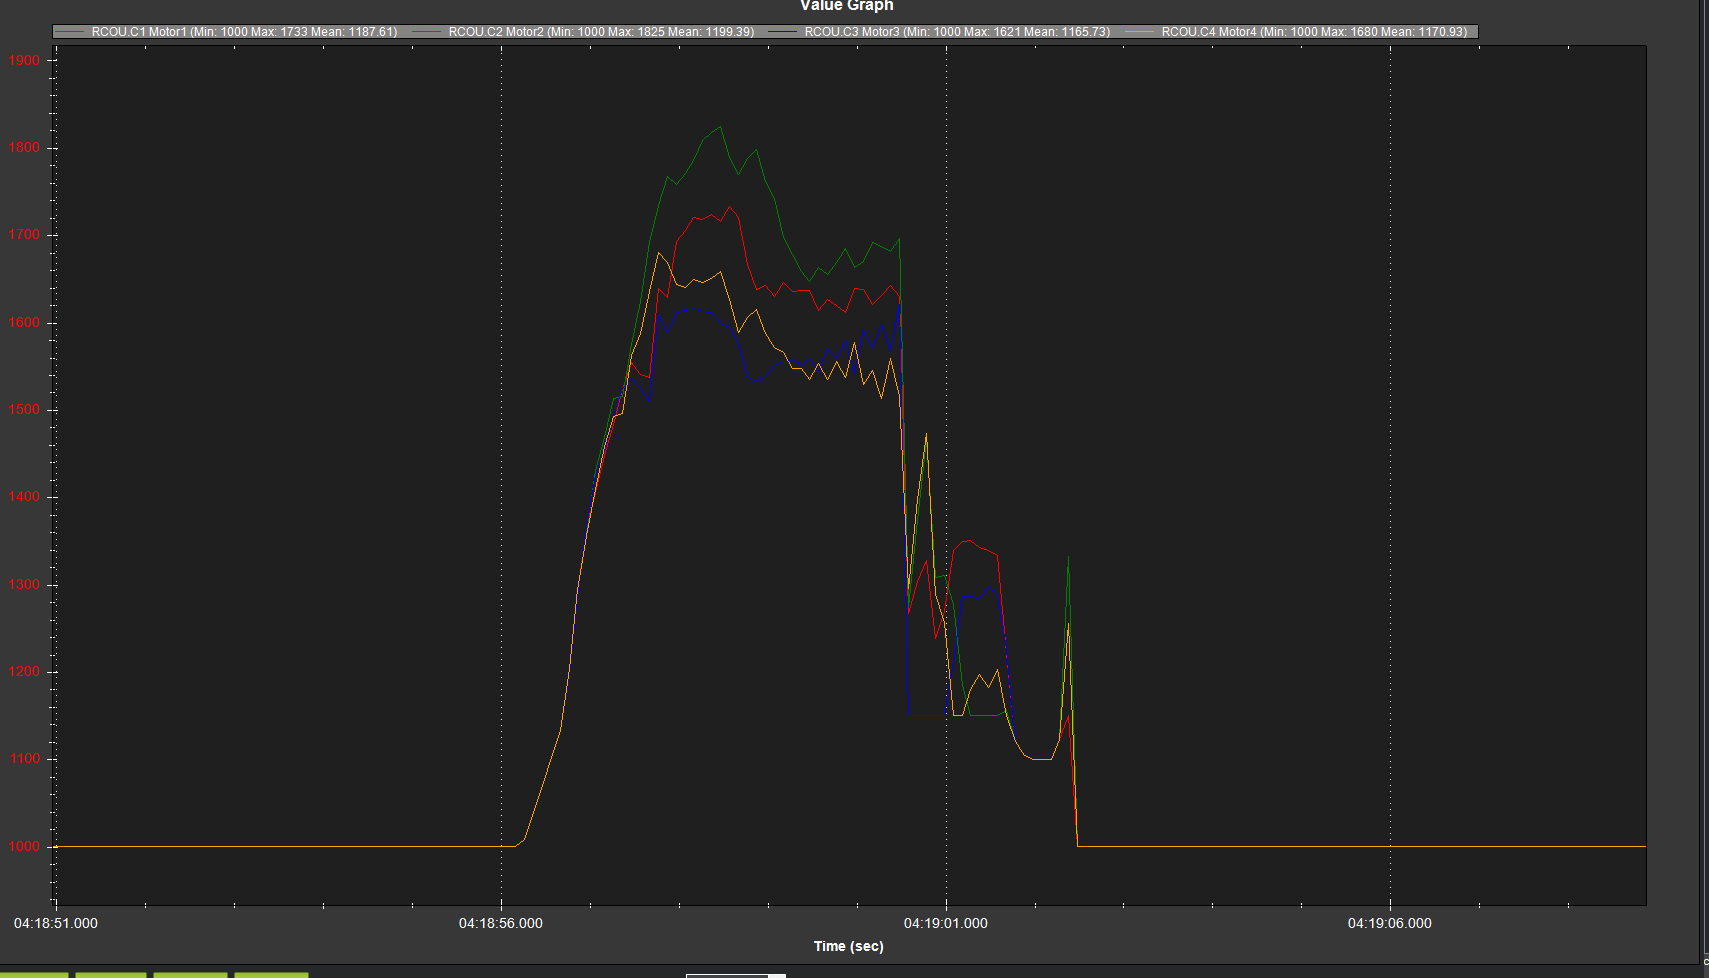Click the 'Time (sec)' axis label
The image size is (1709, 978).
849,946
